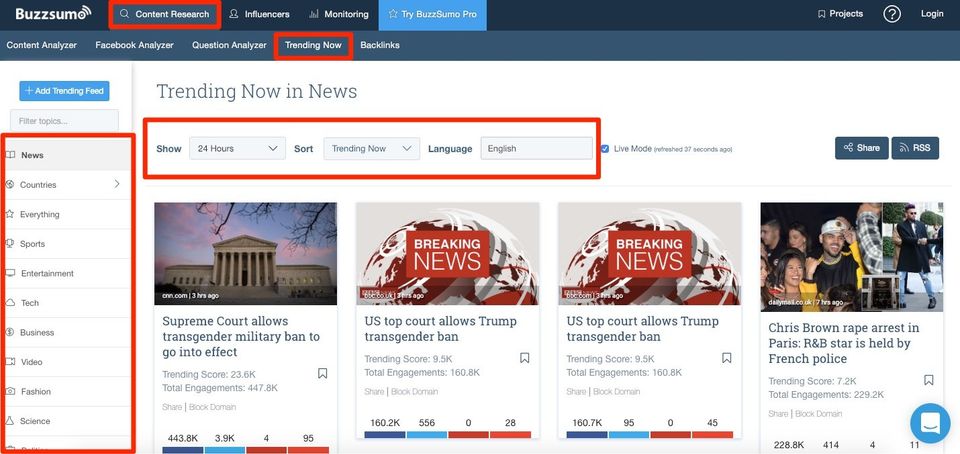Click the Everything star icon

[10, 214]
